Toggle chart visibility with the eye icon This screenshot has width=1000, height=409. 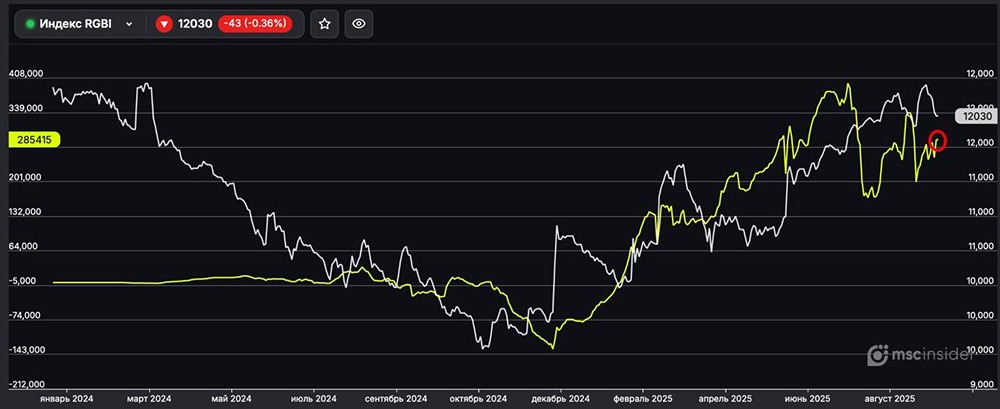click(x=360, y=24)
